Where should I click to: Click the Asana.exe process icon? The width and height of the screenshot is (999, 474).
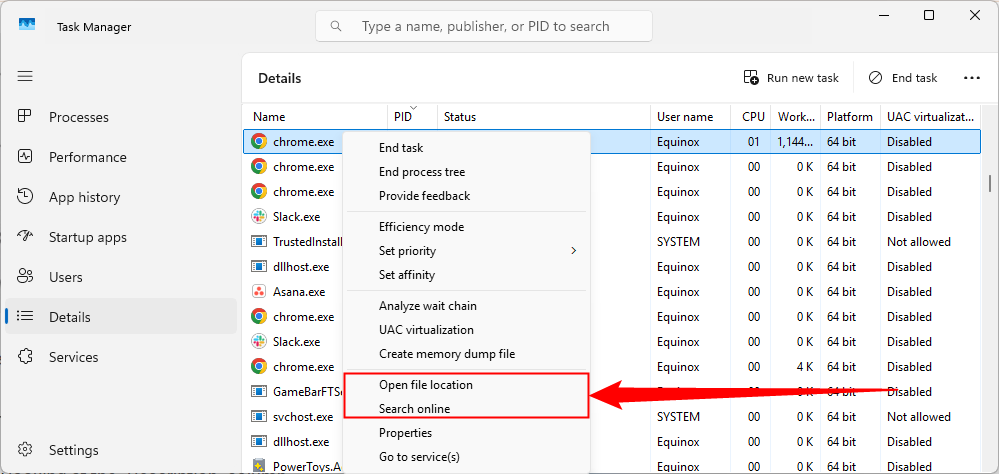259,292
